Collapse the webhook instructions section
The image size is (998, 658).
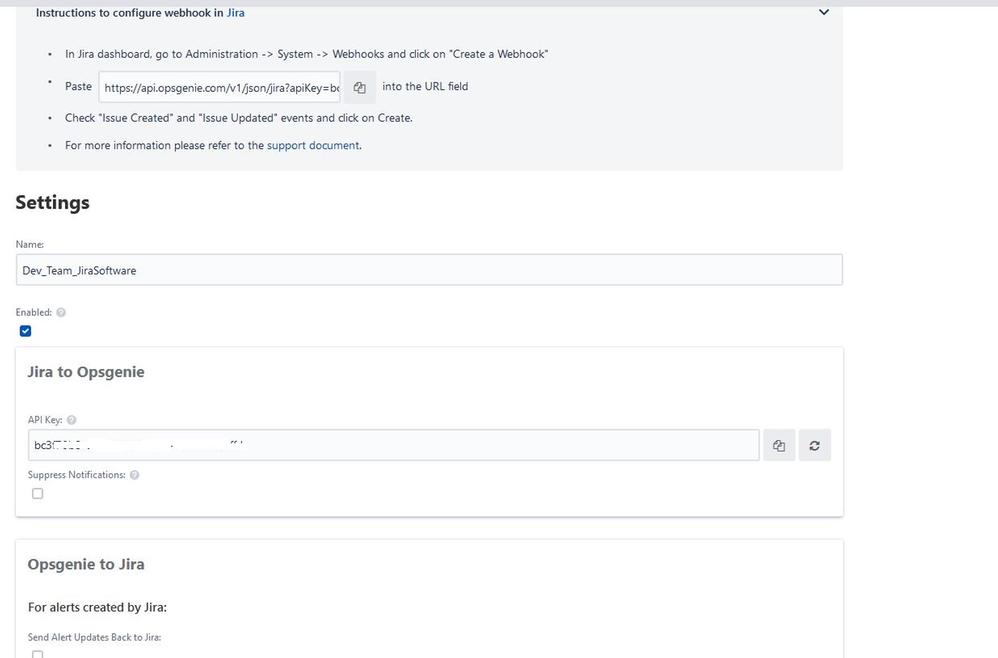(x=824, y=12)
